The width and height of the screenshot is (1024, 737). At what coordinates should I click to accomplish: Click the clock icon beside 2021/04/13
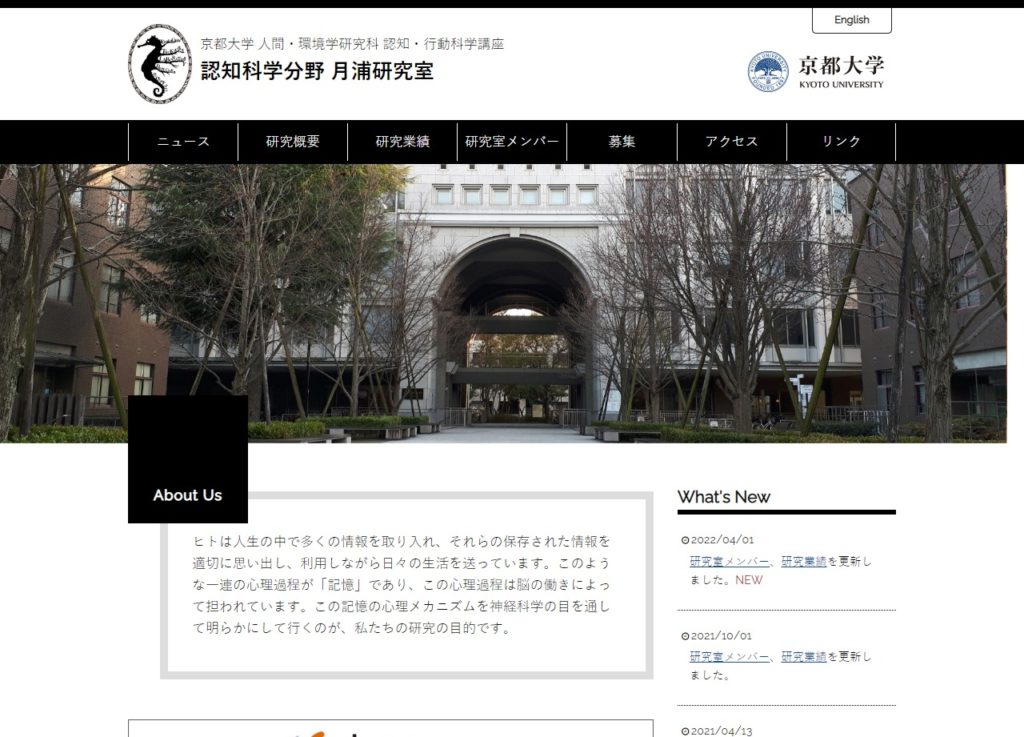coord(685,731)
